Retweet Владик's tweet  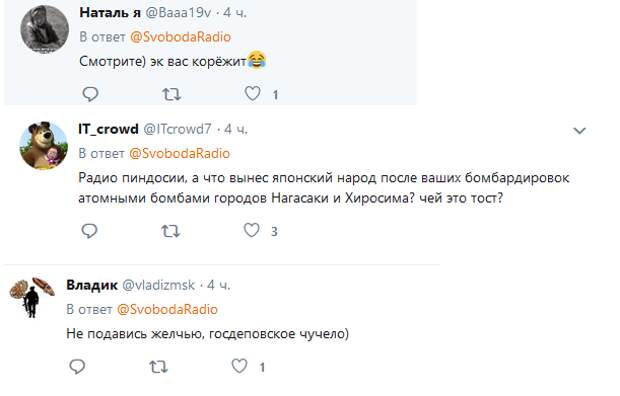point(158,367)
